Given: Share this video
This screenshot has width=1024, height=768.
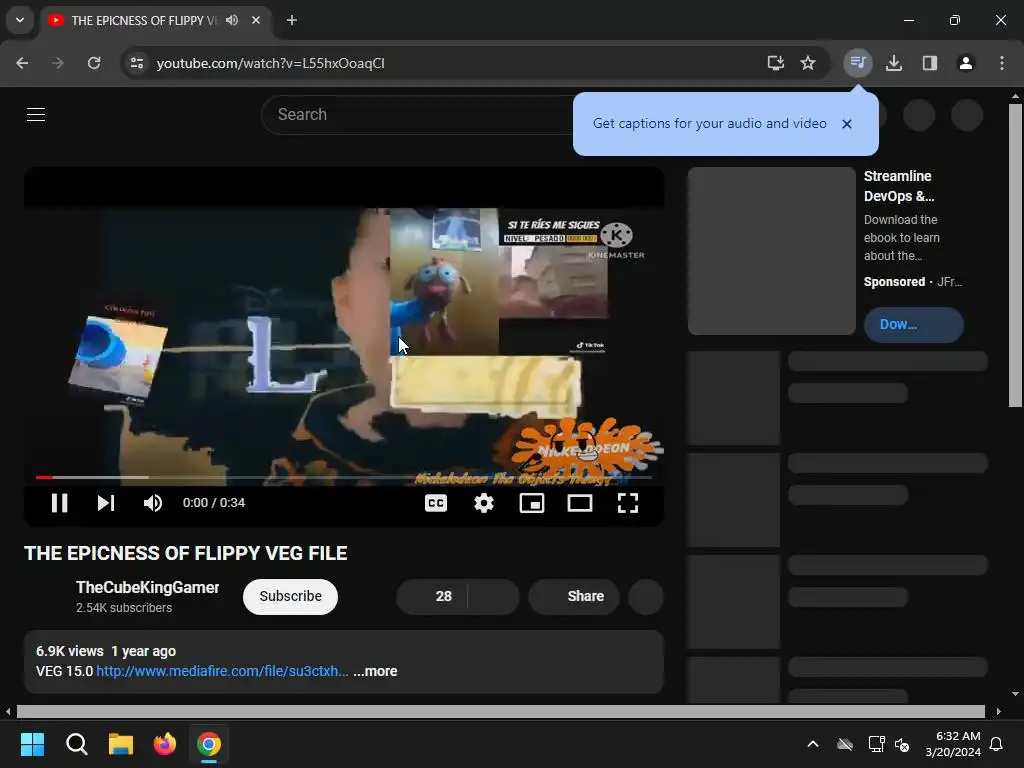Looking at the screenshot, I should click(x=574, y=596).
